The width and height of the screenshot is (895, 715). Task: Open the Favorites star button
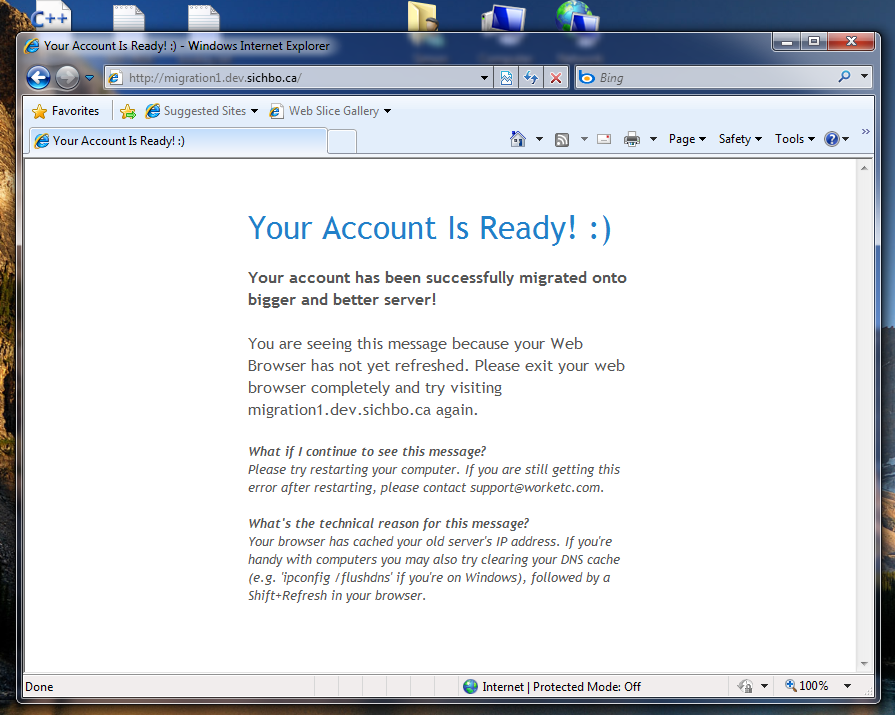(x=66, y=111)
